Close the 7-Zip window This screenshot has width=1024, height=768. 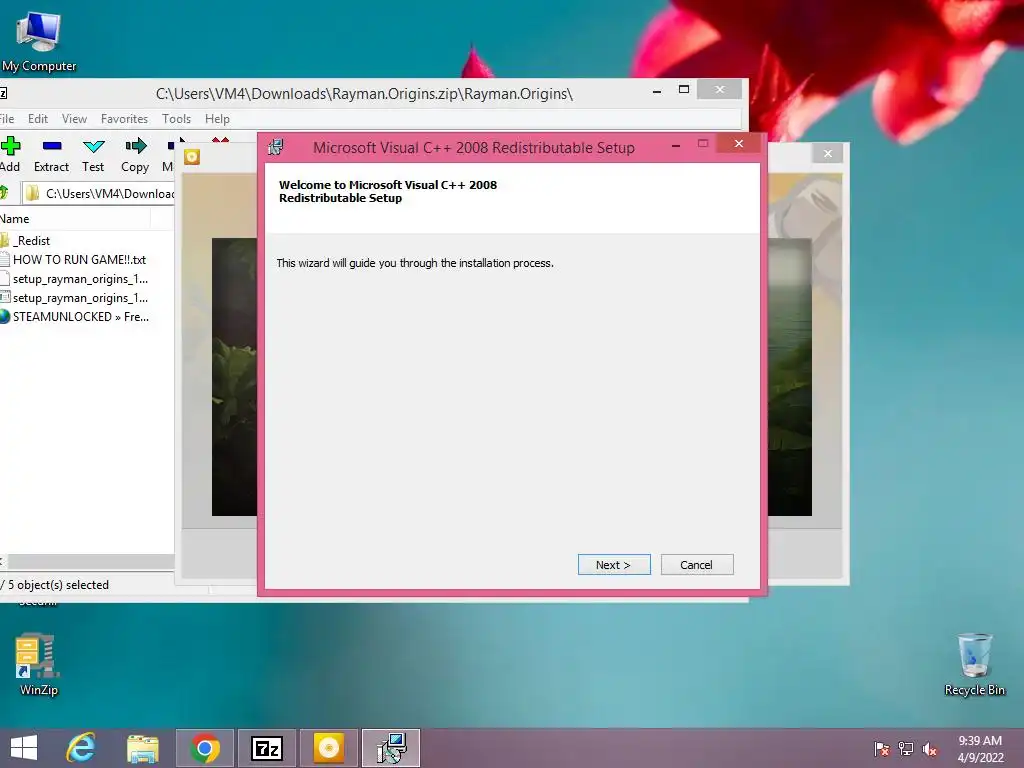(720, 89)
